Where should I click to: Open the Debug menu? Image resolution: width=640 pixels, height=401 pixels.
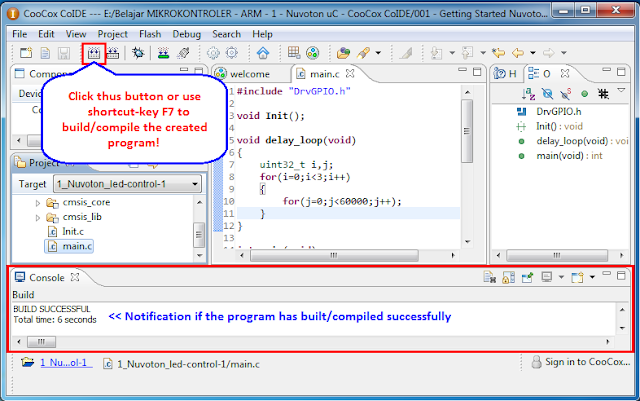tap(187, 34)
